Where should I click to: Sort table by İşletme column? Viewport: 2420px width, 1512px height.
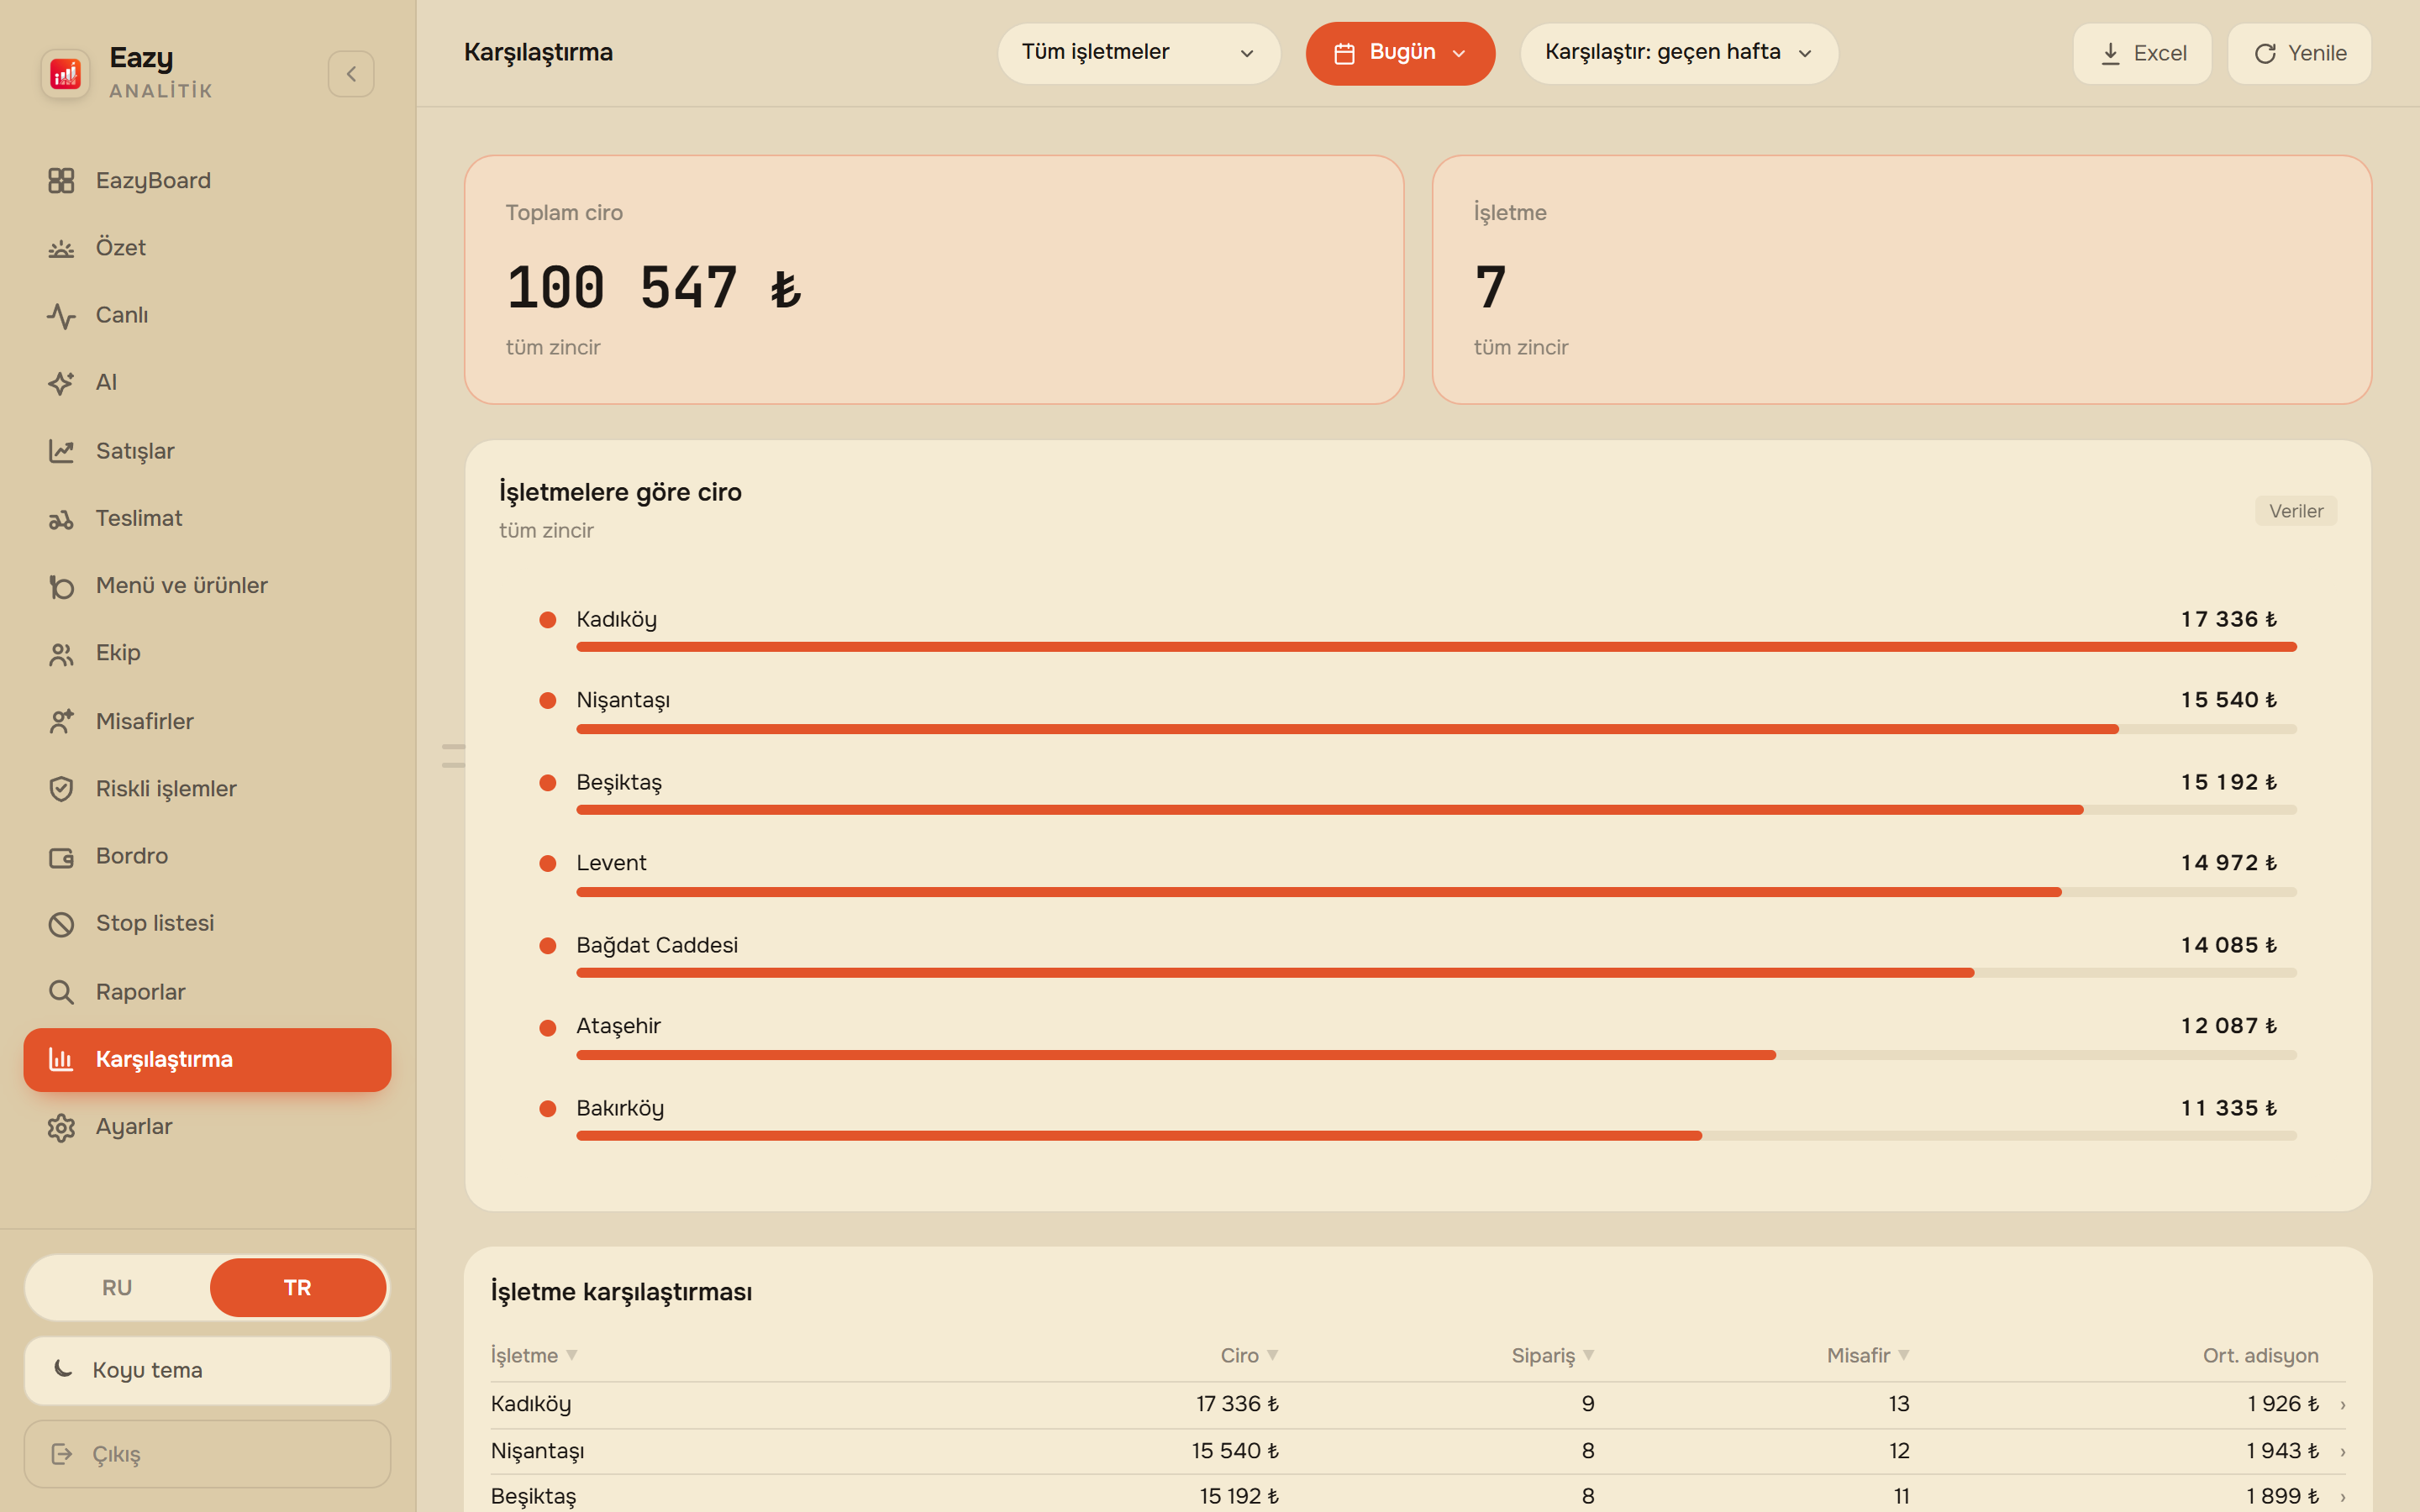(534, 1356)
